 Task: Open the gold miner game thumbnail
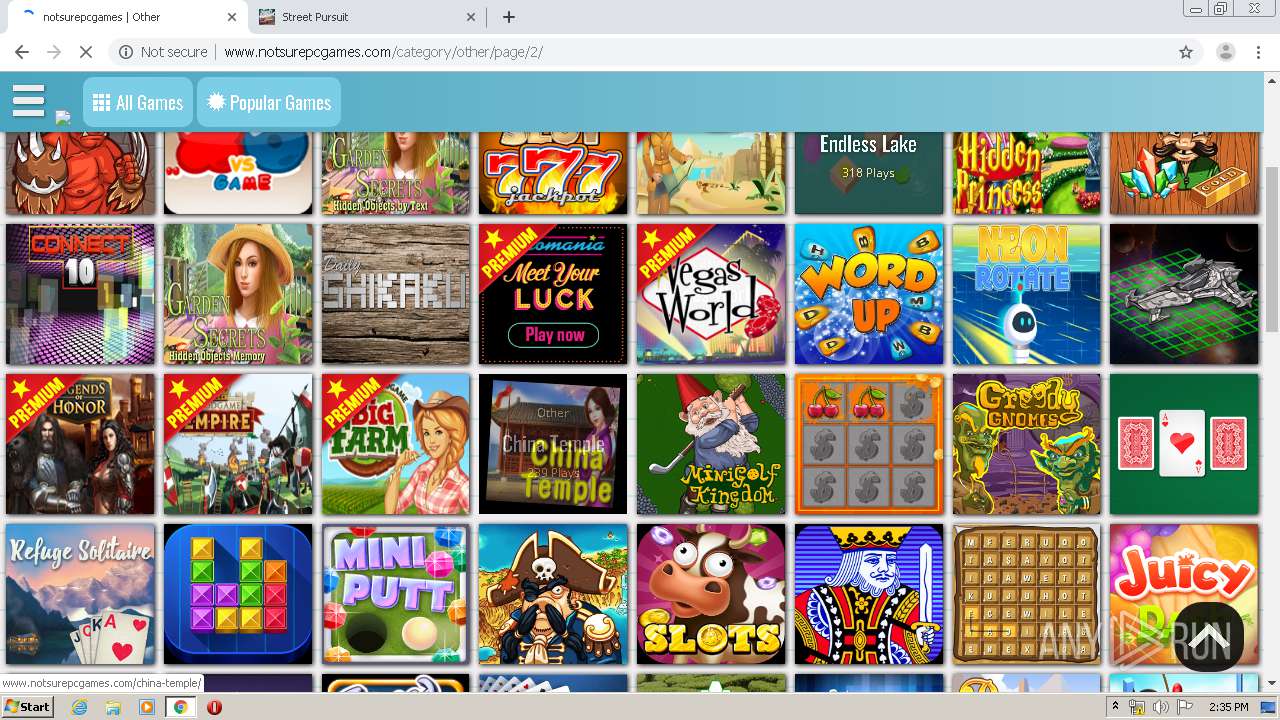(1184, 172)
